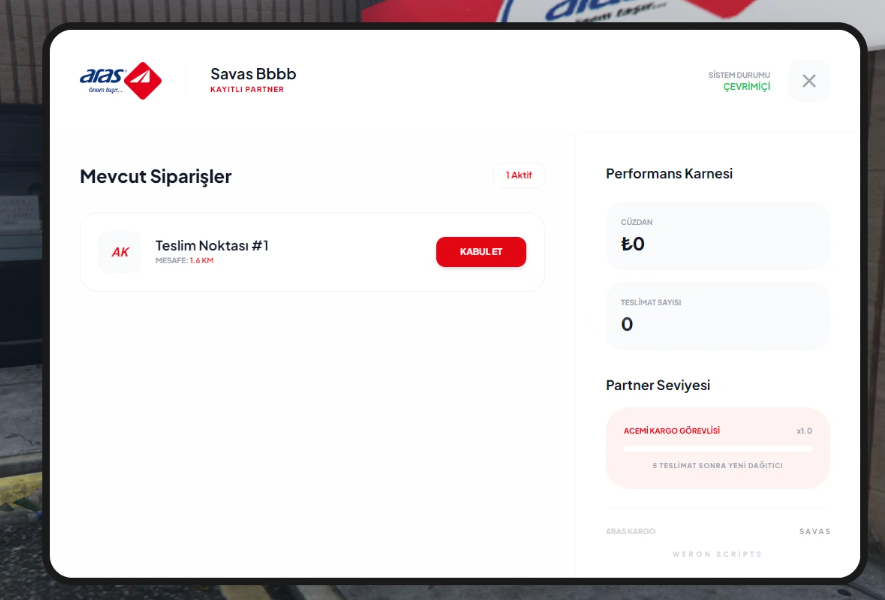Click the Weron Scripts footer text
Viewport: 885px width, 600px height.
tap(717, 554)
